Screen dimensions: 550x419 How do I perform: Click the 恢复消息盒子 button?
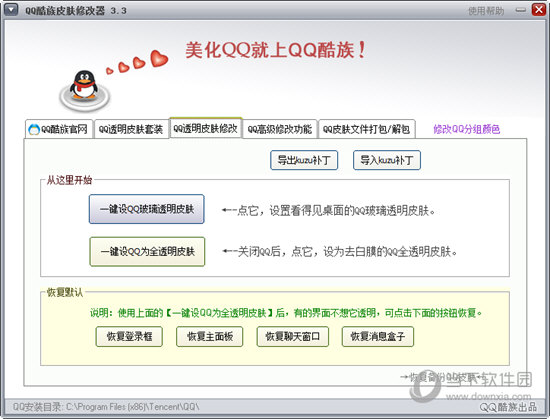coord(378,337)
